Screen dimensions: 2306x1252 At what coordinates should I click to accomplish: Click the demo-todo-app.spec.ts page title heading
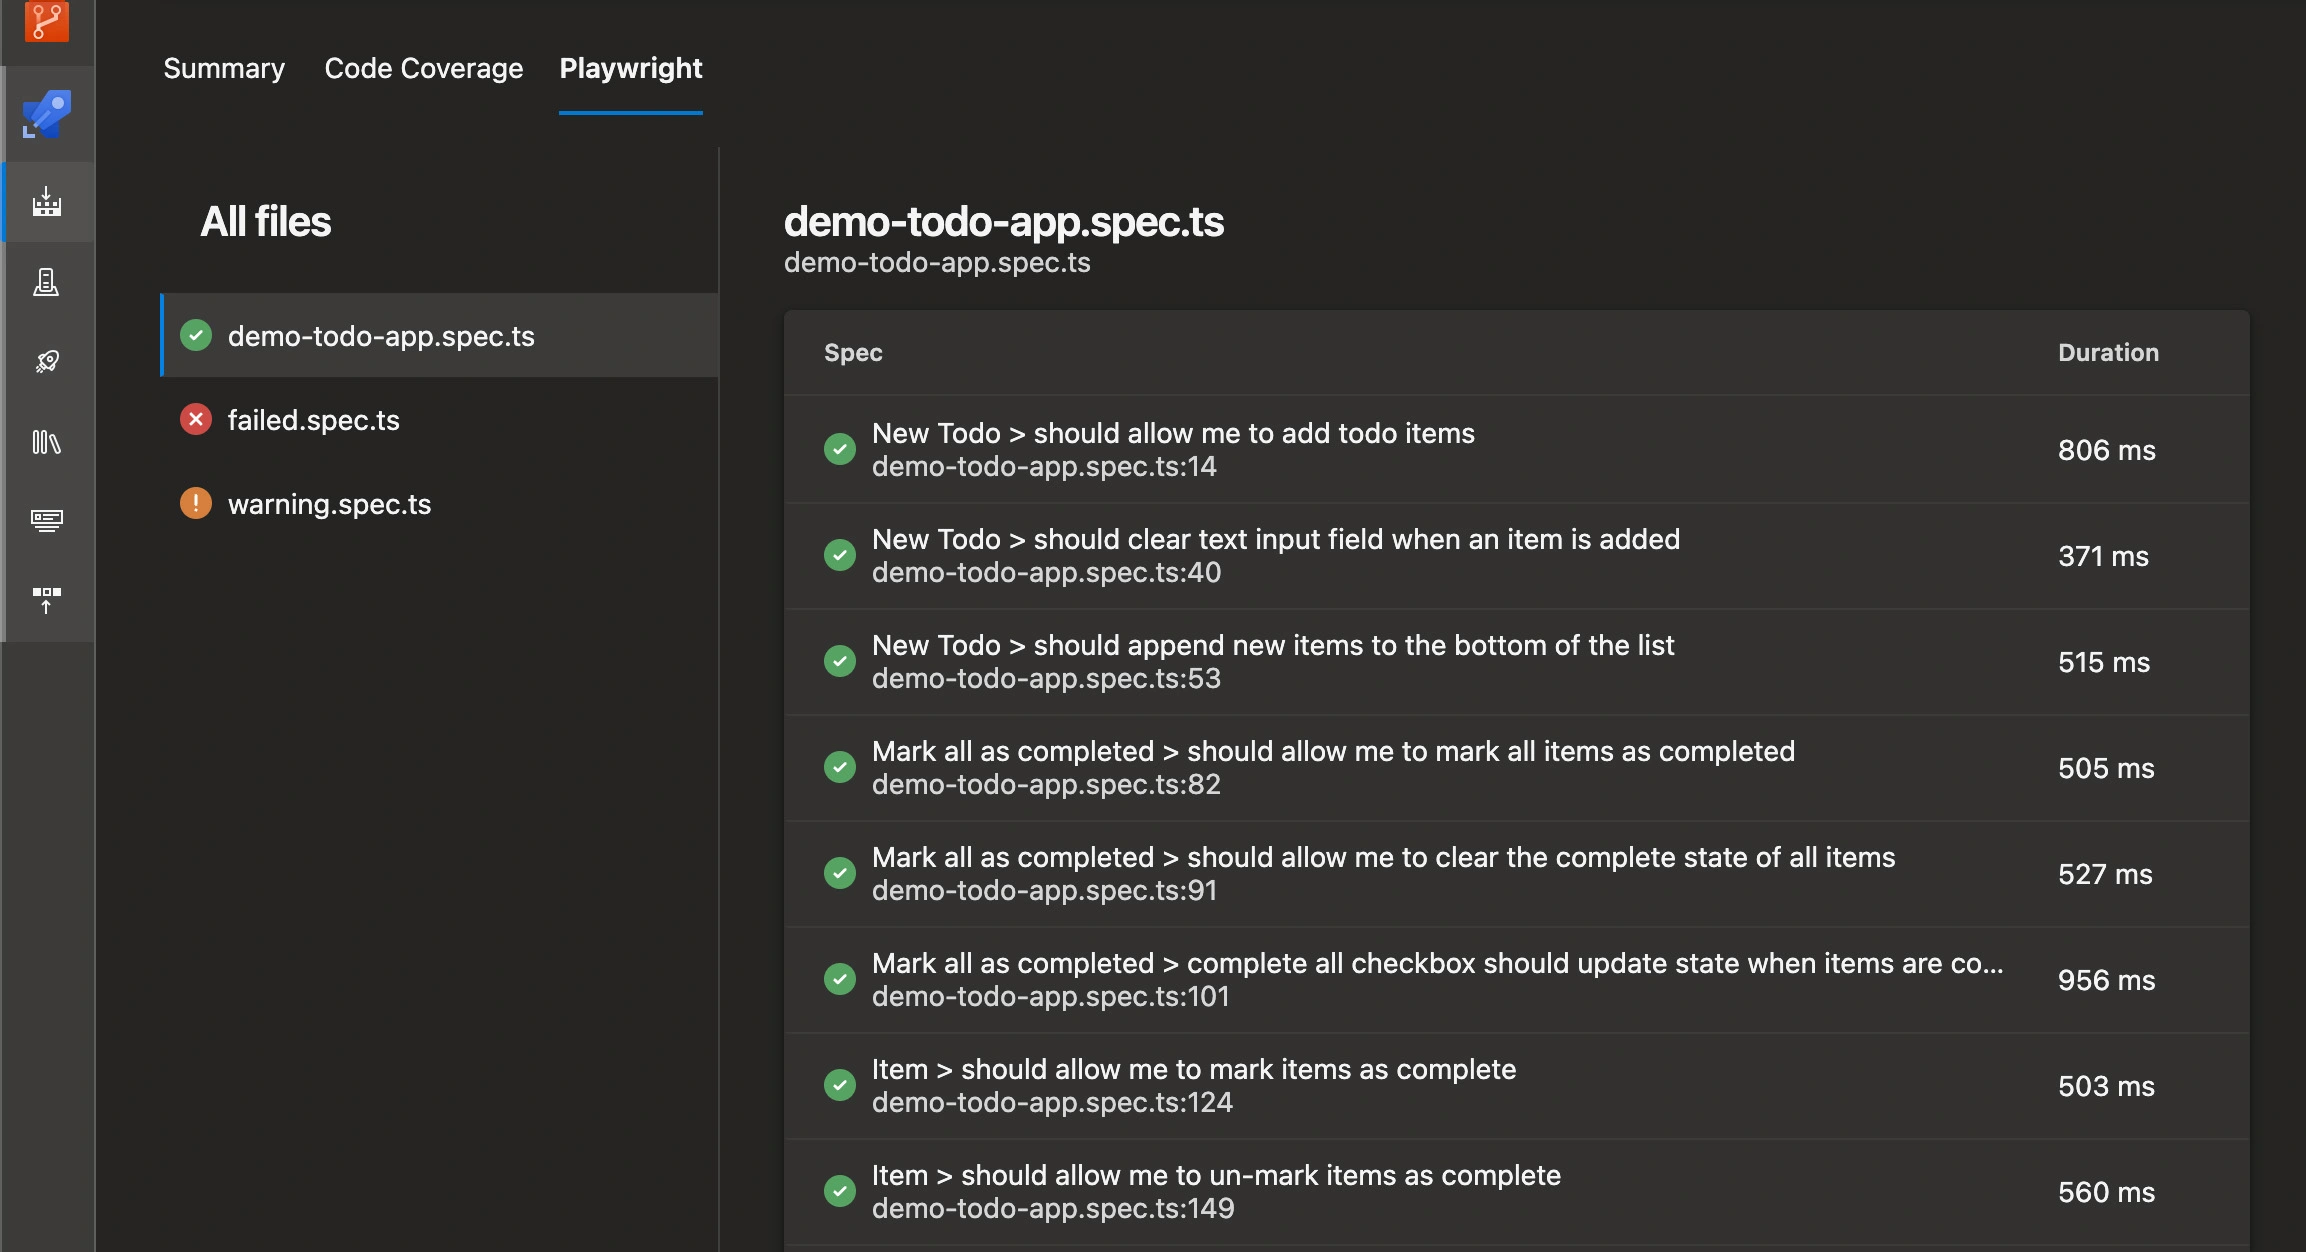coord(1004,221)
